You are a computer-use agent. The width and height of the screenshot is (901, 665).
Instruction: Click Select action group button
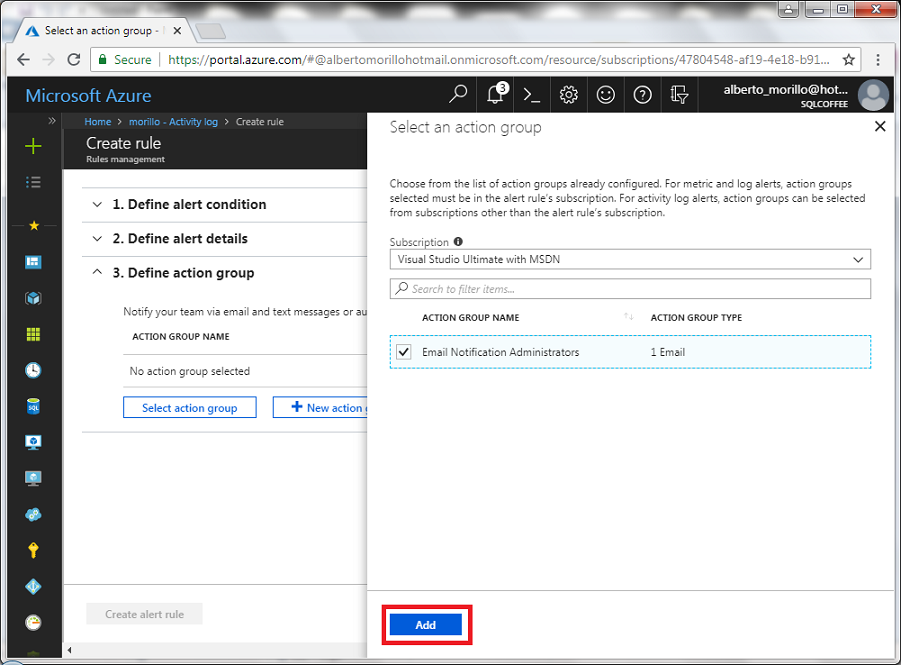190,408
